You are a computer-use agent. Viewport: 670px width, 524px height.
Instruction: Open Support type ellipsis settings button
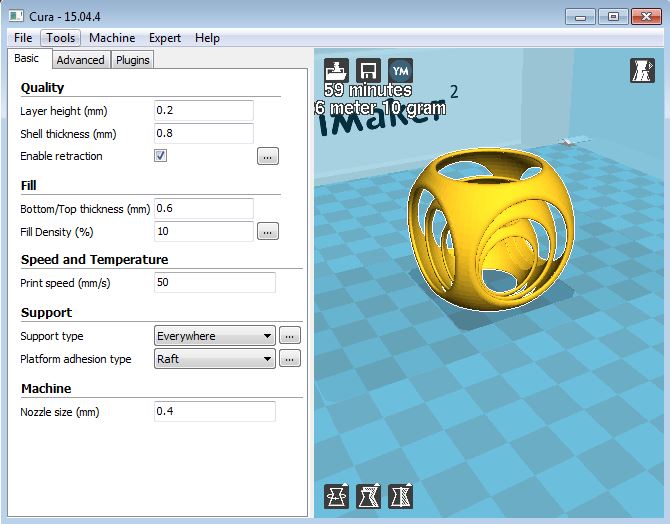[x=290, y=336]
